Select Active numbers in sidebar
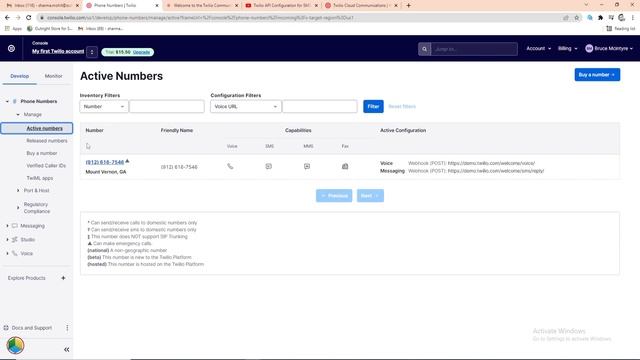This screenshot has height=360, width=640. [x=44, y=129]
